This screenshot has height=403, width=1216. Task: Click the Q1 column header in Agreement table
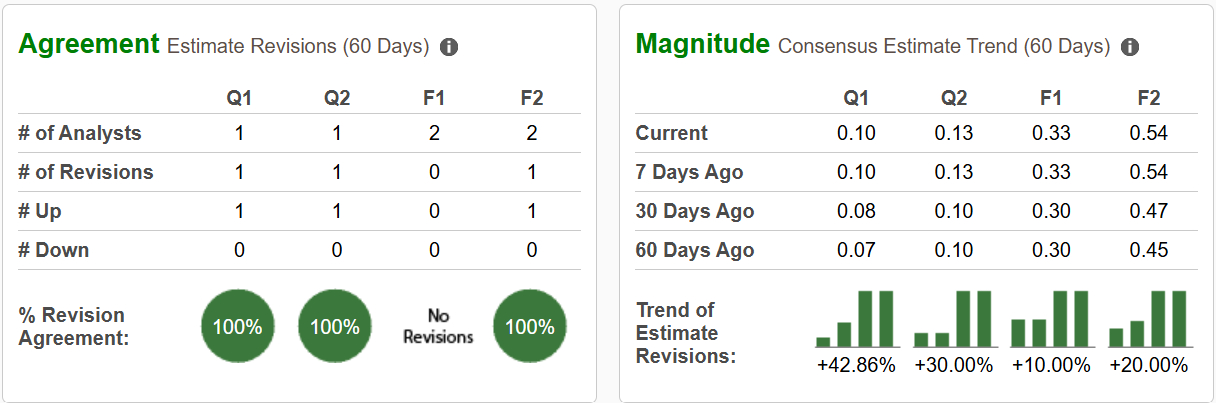pyautogui.click(x=240, y=98)
